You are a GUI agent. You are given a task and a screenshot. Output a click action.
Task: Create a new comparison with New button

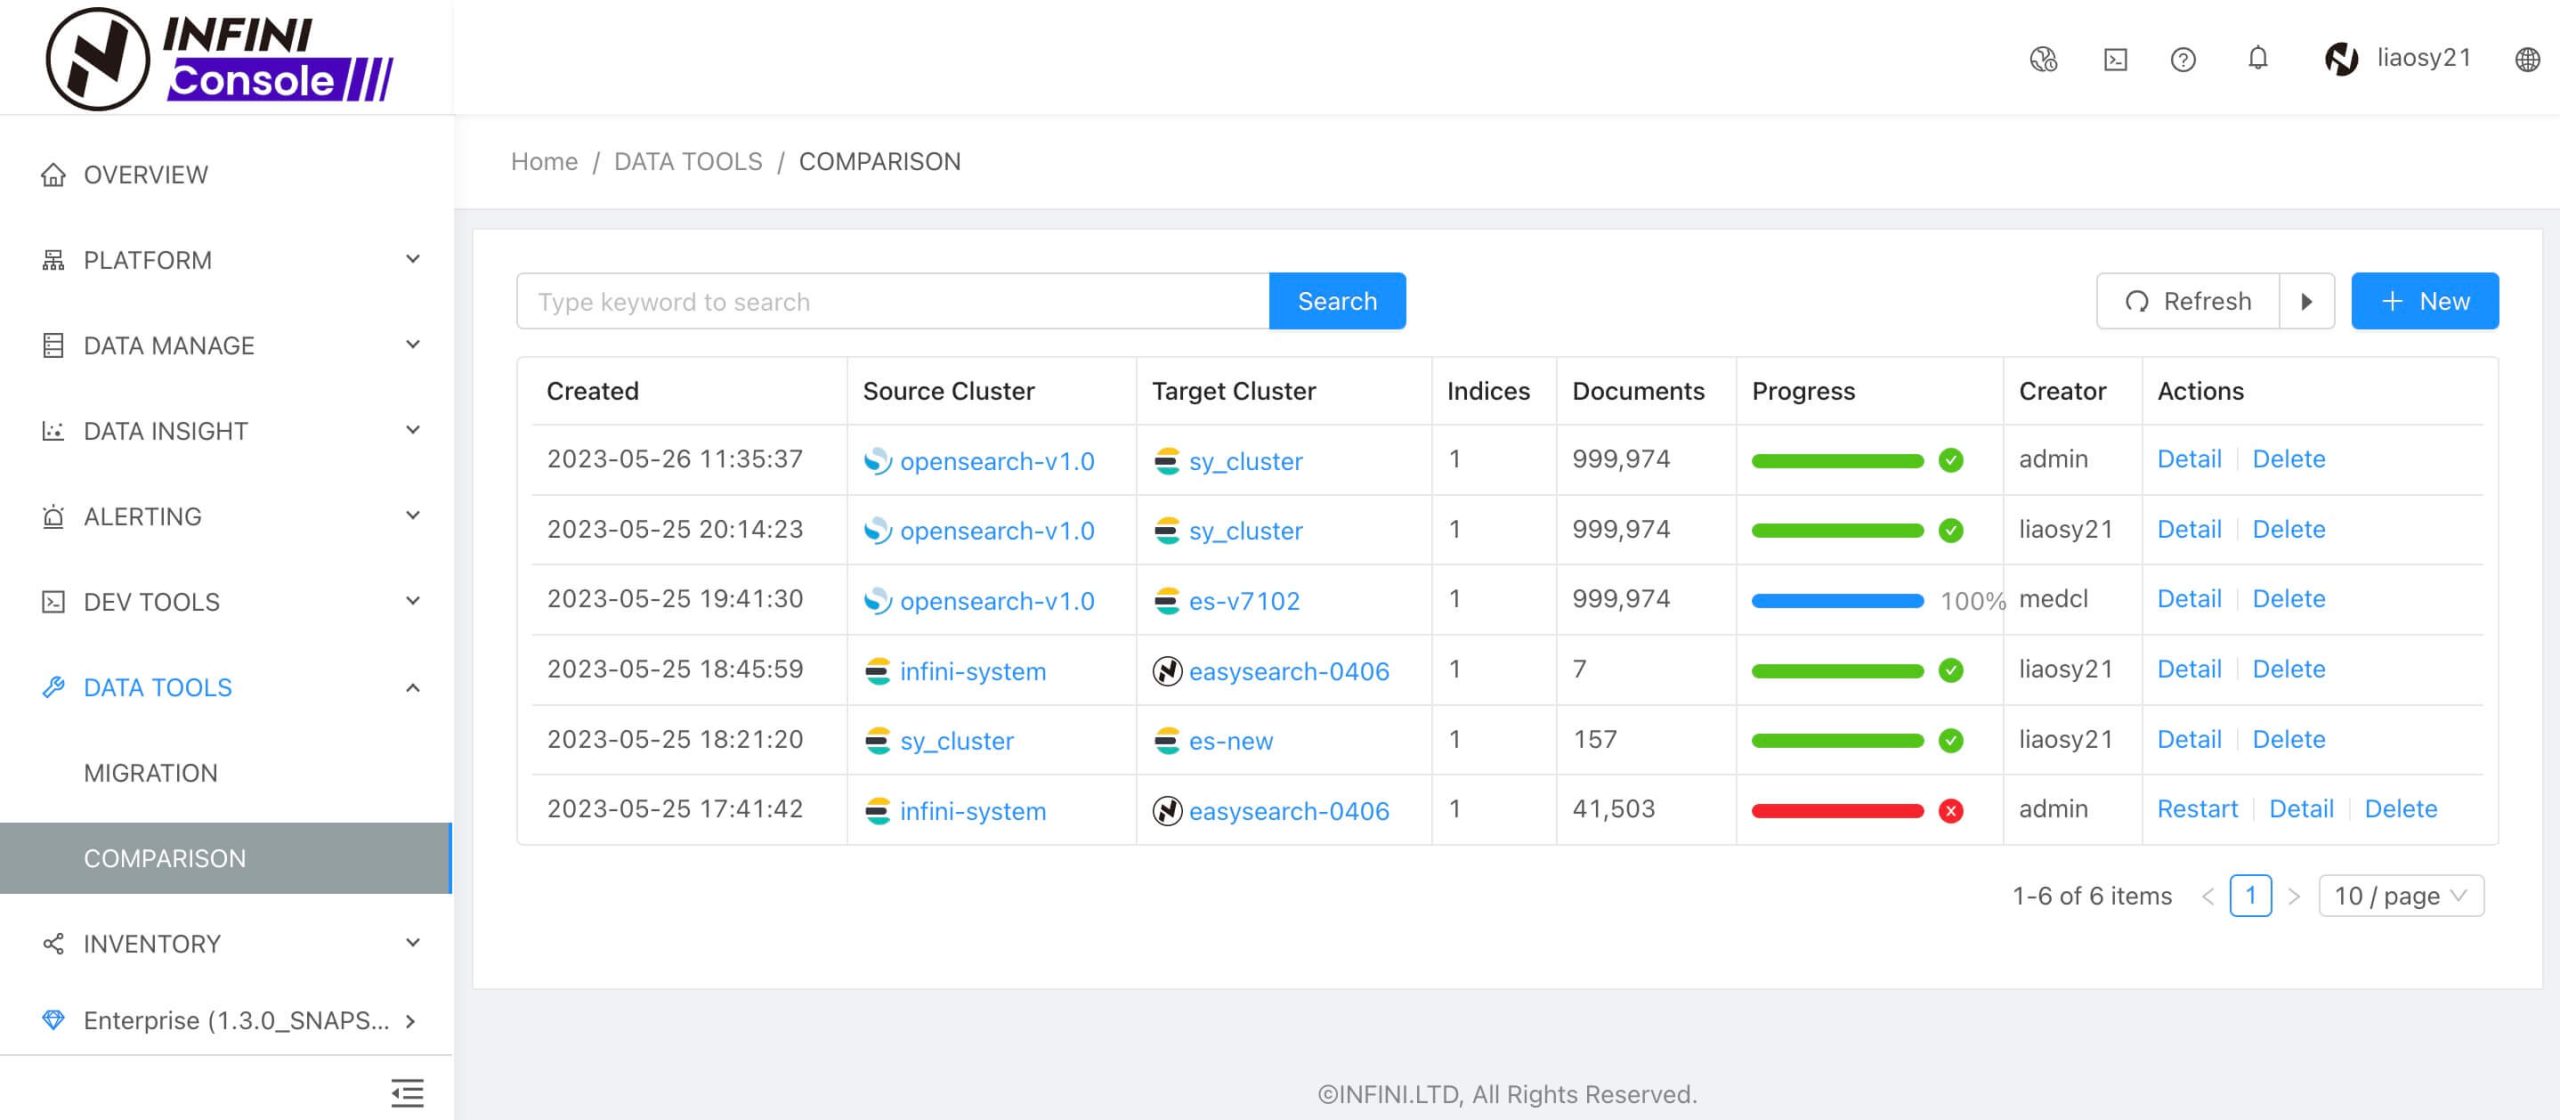[x=2425, y=301]
